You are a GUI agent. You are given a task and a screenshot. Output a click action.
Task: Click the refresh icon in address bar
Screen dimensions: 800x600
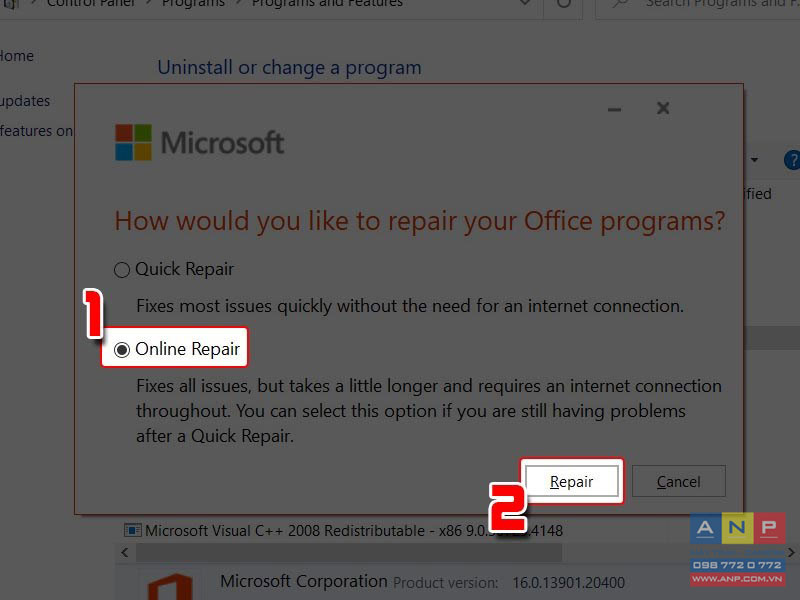point(563,4)
